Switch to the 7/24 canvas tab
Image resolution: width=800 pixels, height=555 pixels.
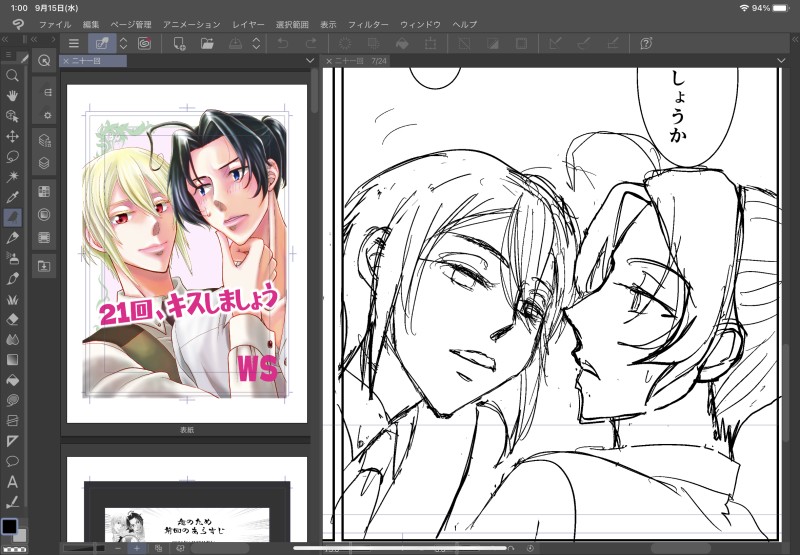pyautogui.click(x=356, y=61)
